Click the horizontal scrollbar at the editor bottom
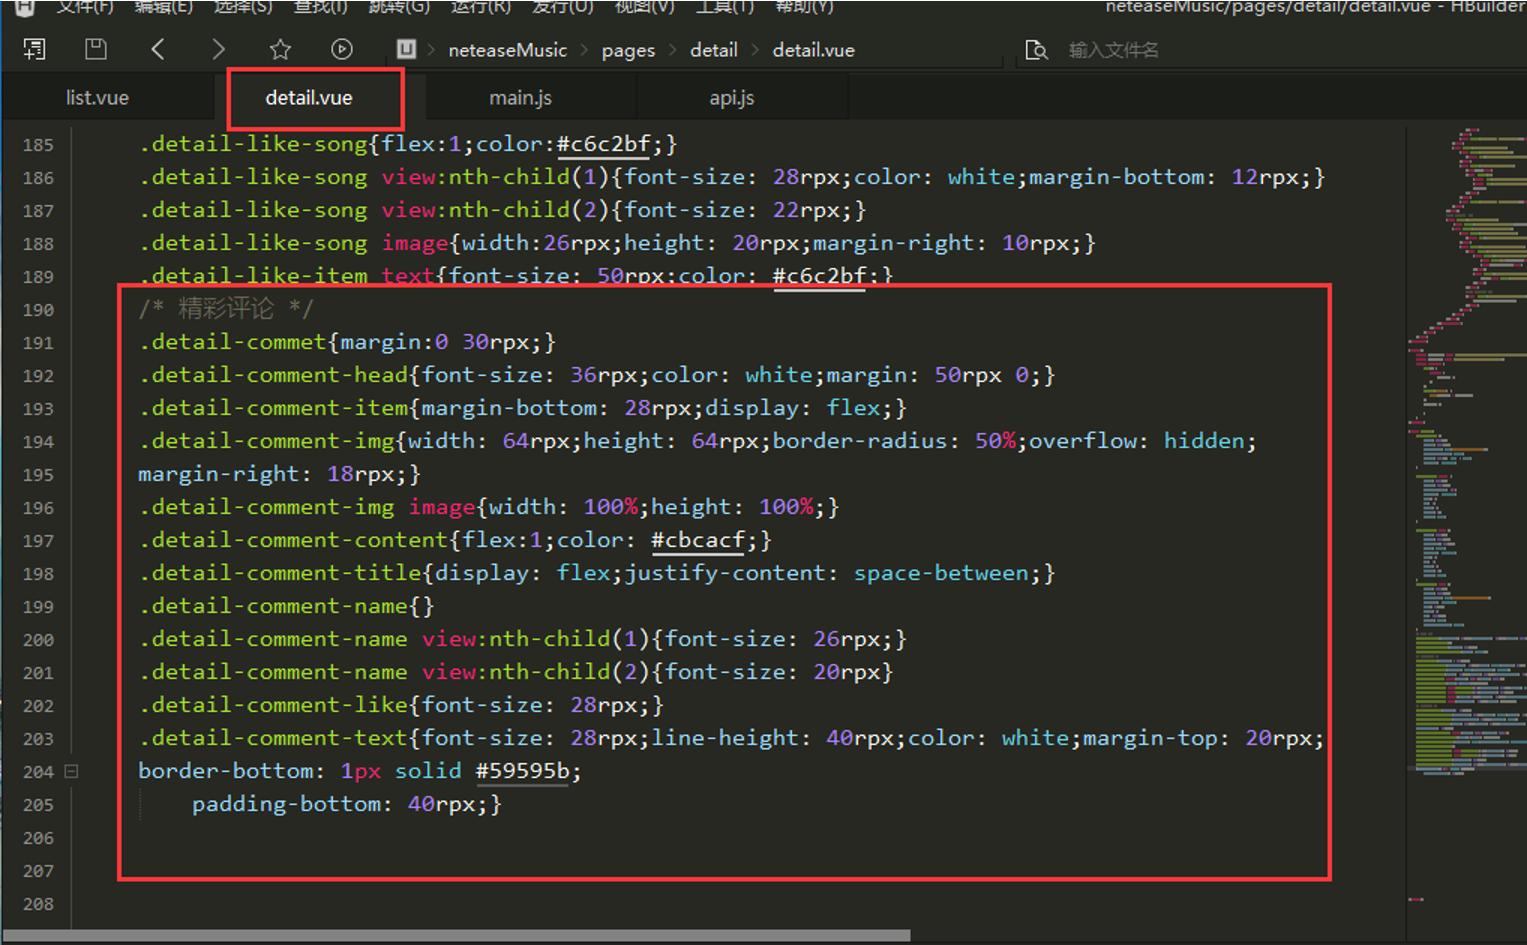Image resolution: width=1527 pixels, height=945 pixels. (457, 936)
